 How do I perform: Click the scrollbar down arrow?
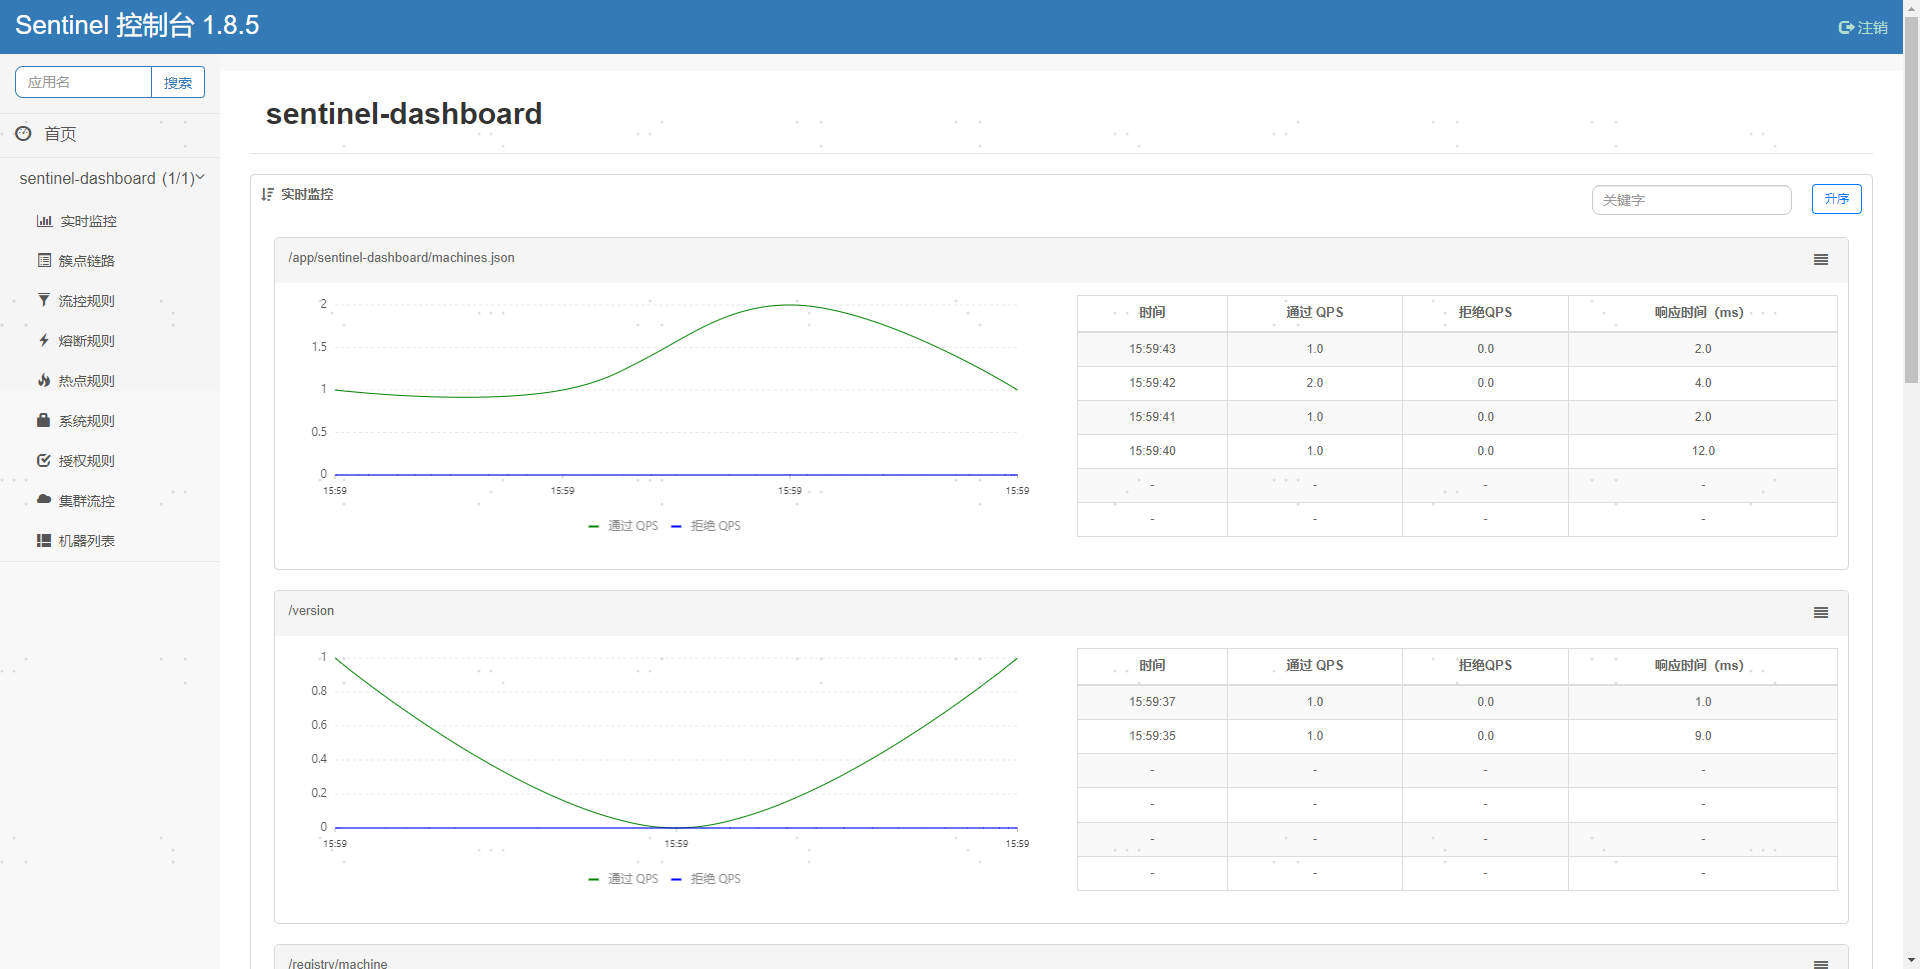(1911, 960)
